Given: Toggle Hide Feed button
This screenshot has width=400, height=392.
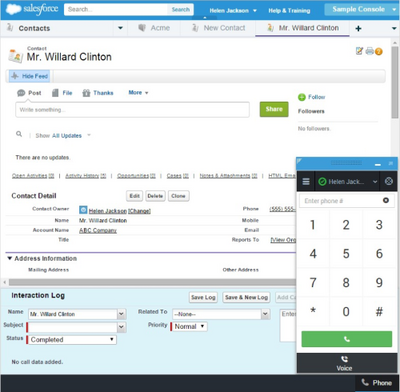Looking at the screenshot, I should tap(30, 76).
